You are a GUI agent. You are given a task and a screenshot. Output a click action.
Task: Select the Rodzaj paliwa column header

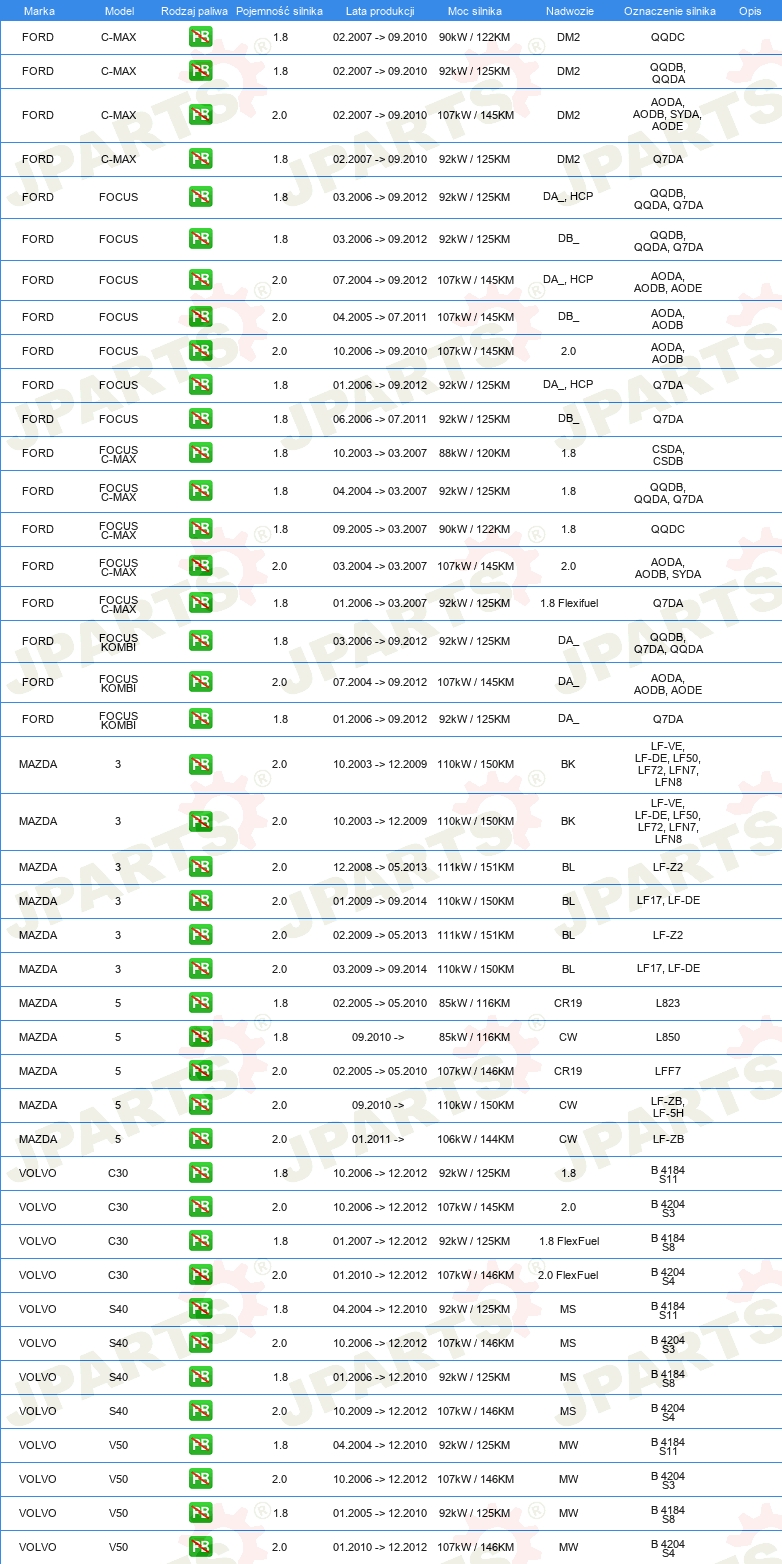(194, 11)
